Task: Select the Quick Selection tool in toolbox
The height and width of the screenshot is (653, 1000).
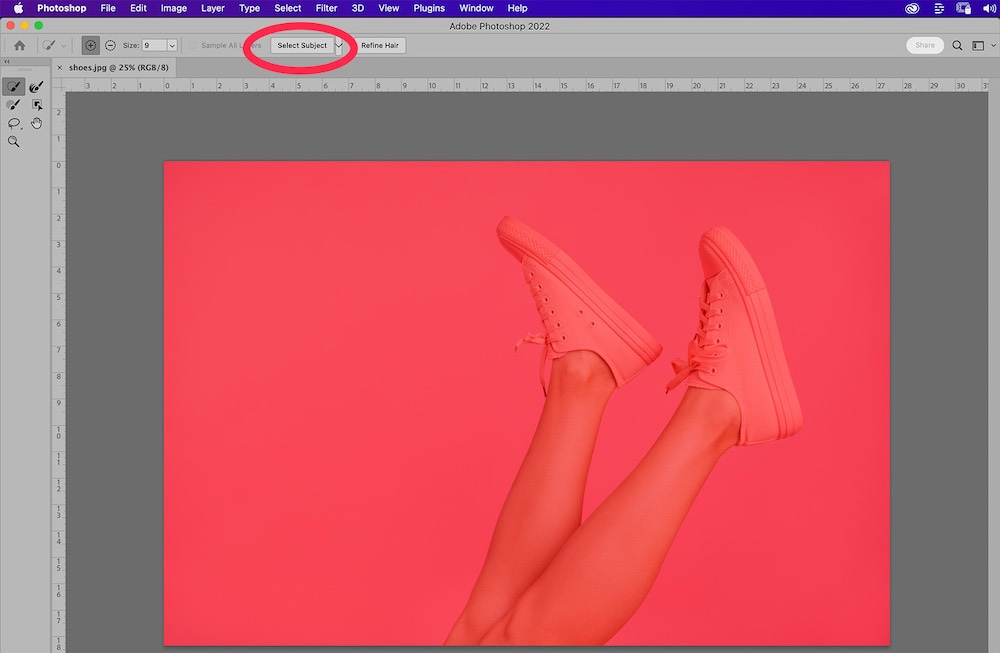Action: point(14,87)
